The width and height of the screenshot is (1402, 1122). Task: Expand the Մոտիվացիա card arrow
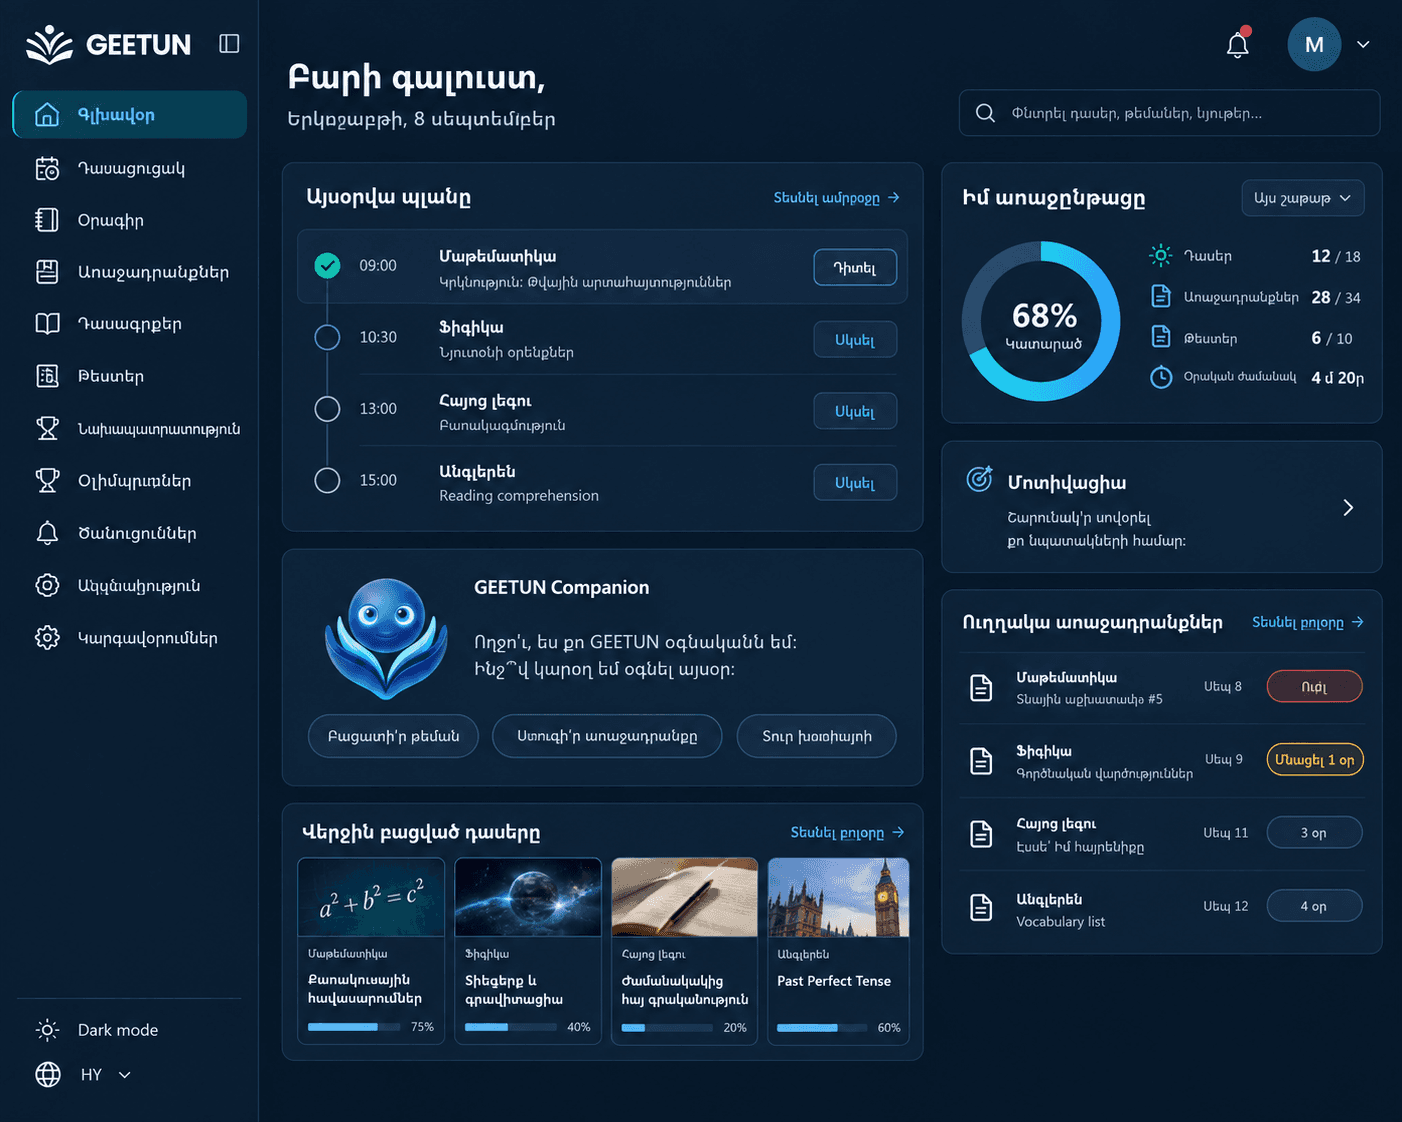coord(1348,508)
